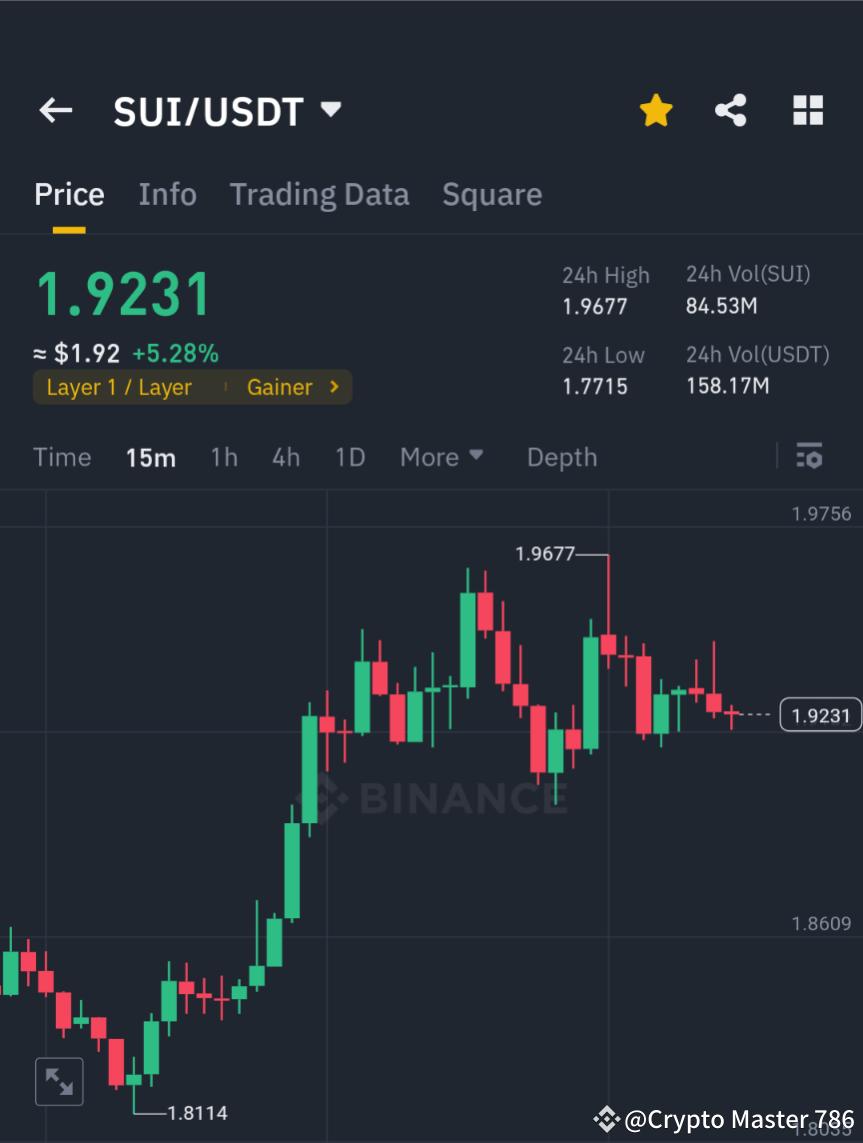Switch chart to 1h interval
The height and width of the screenshot is (1143, 863).
[223, 457]
